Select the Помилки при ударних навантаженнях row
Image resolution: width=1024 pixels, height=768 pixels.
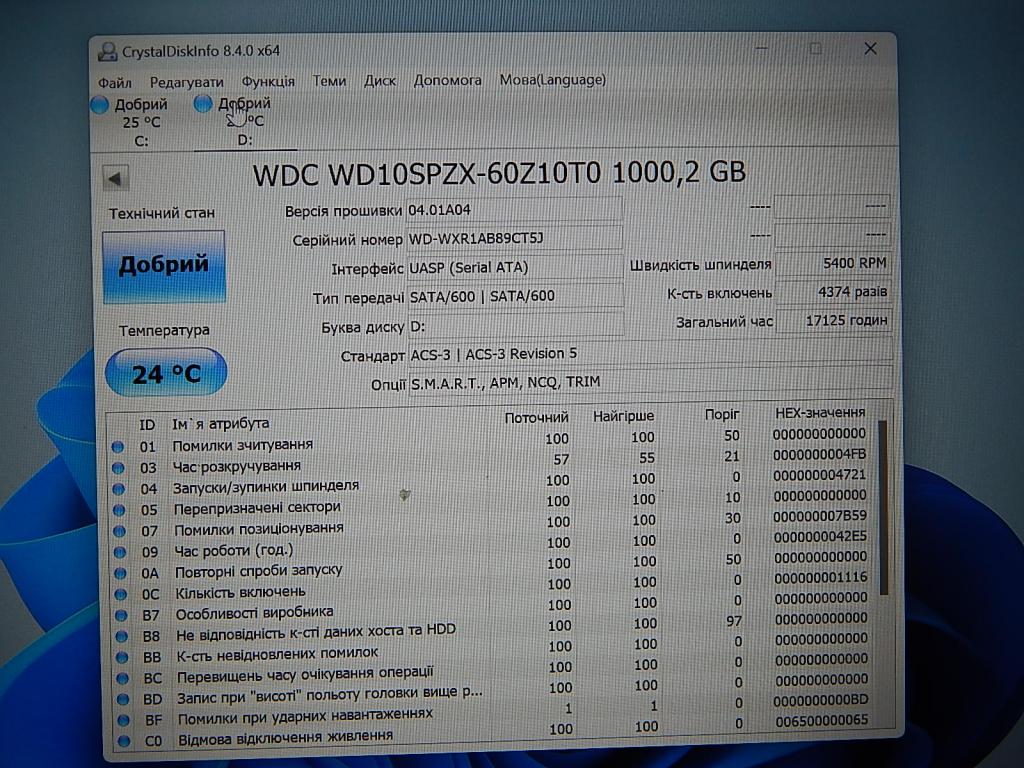pos(496,712)
